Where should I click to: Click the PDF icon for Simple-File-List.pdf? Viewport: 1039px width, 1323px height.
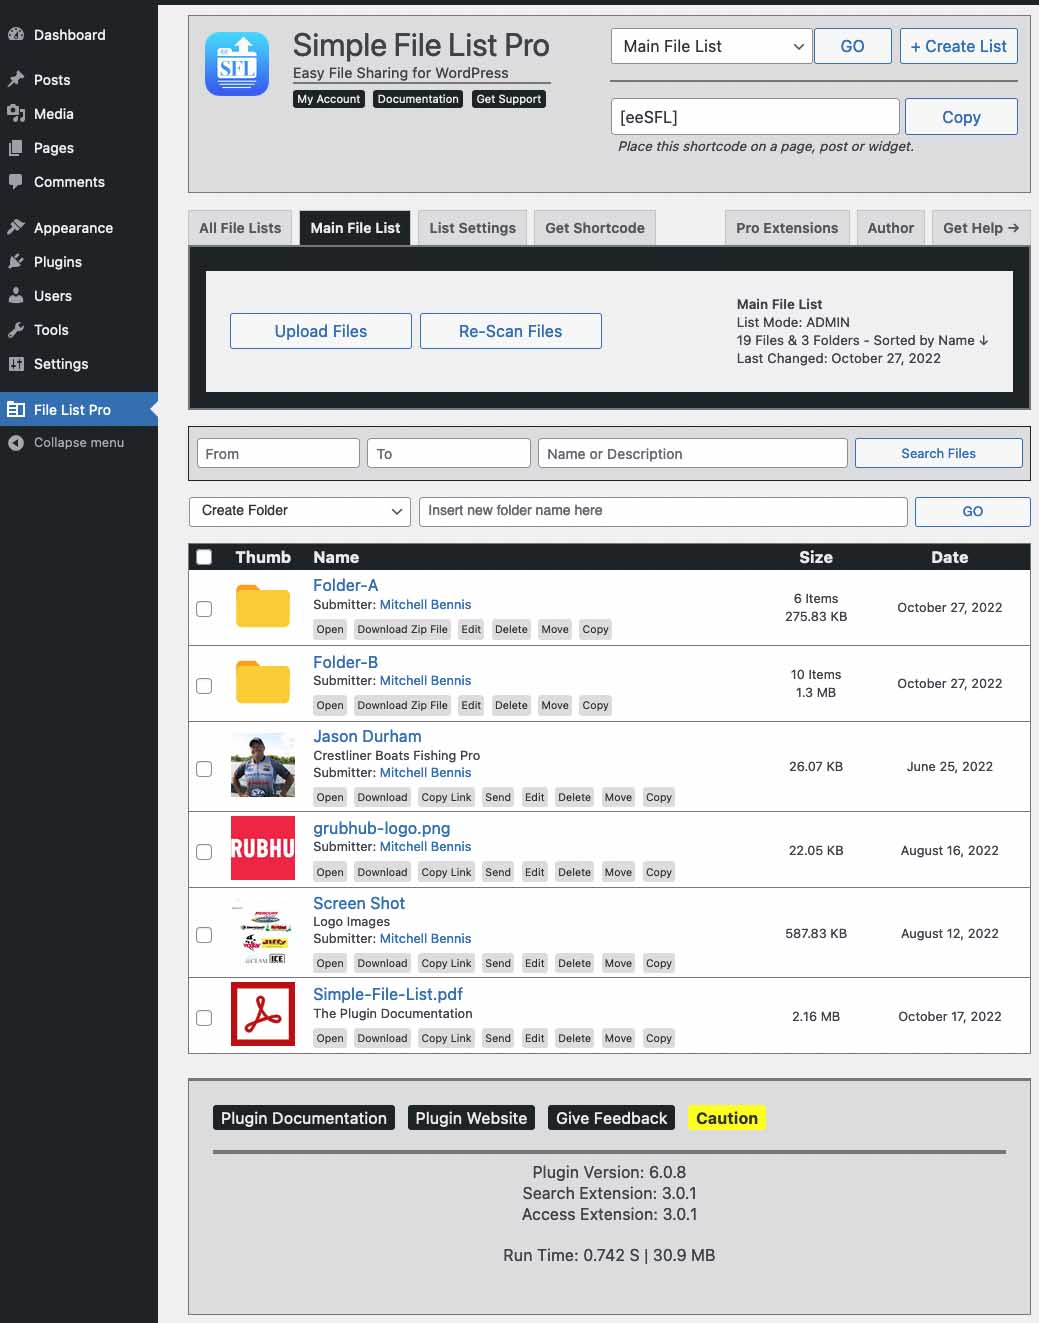pos(262,1014)
